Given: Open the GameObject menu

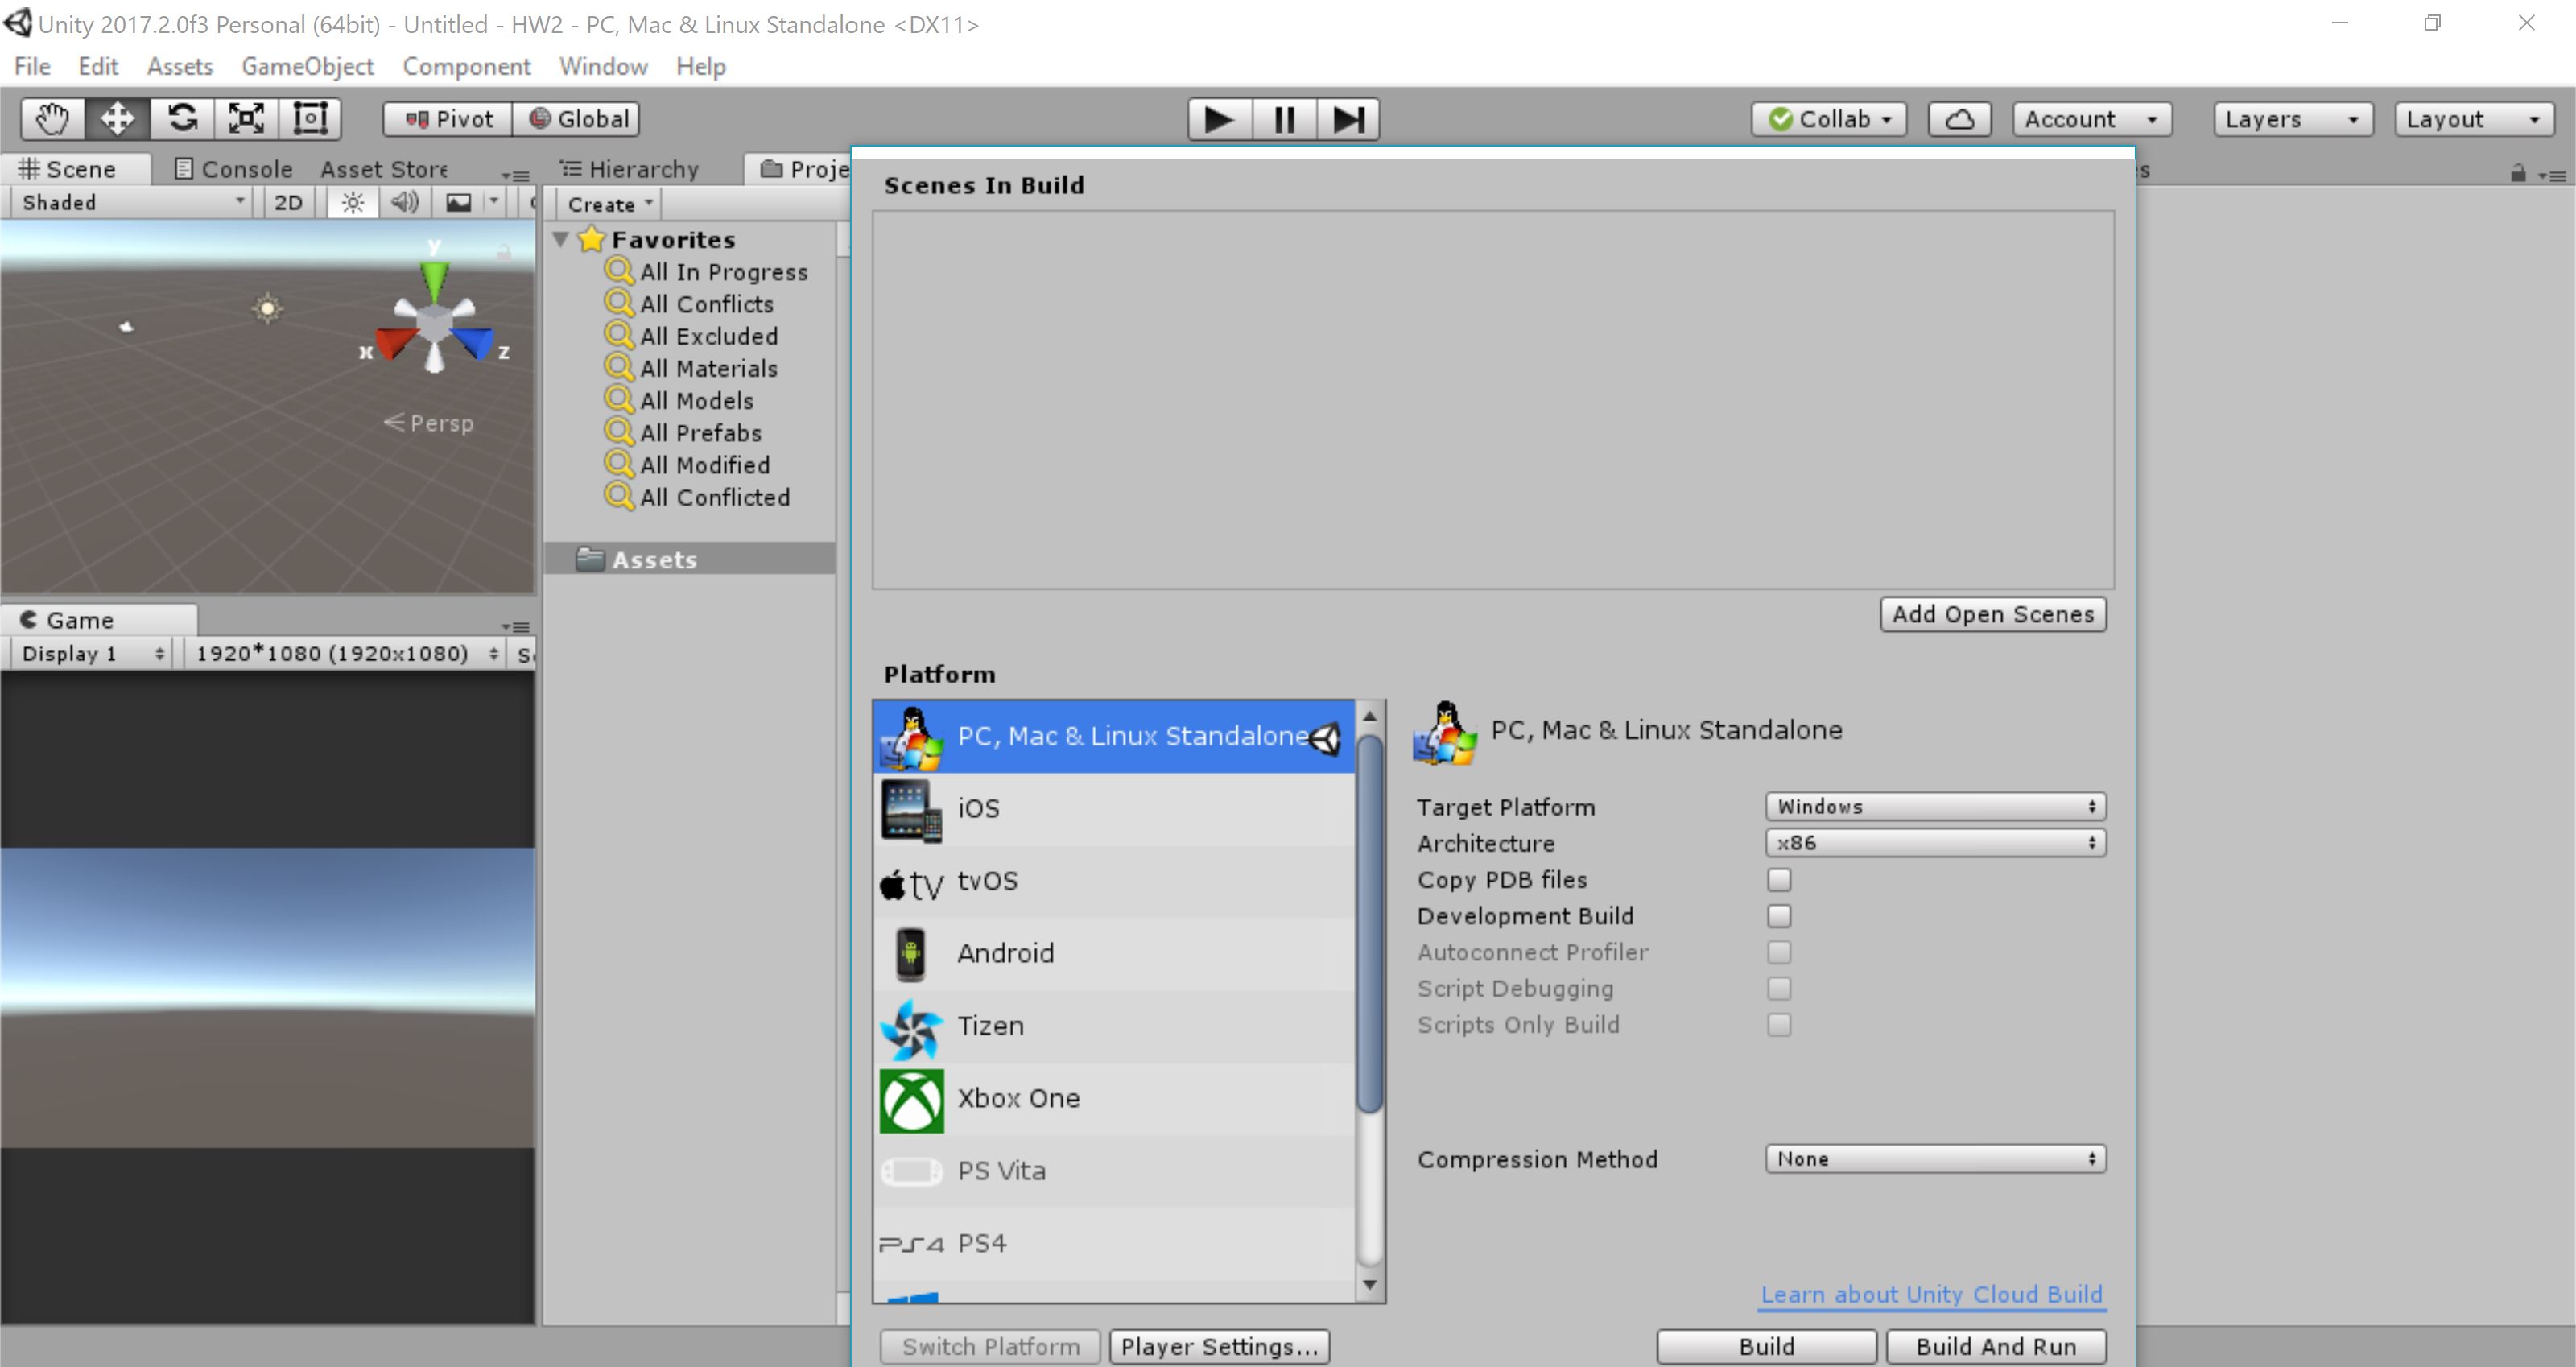Looking at the screenshot, I should point(307,66).
